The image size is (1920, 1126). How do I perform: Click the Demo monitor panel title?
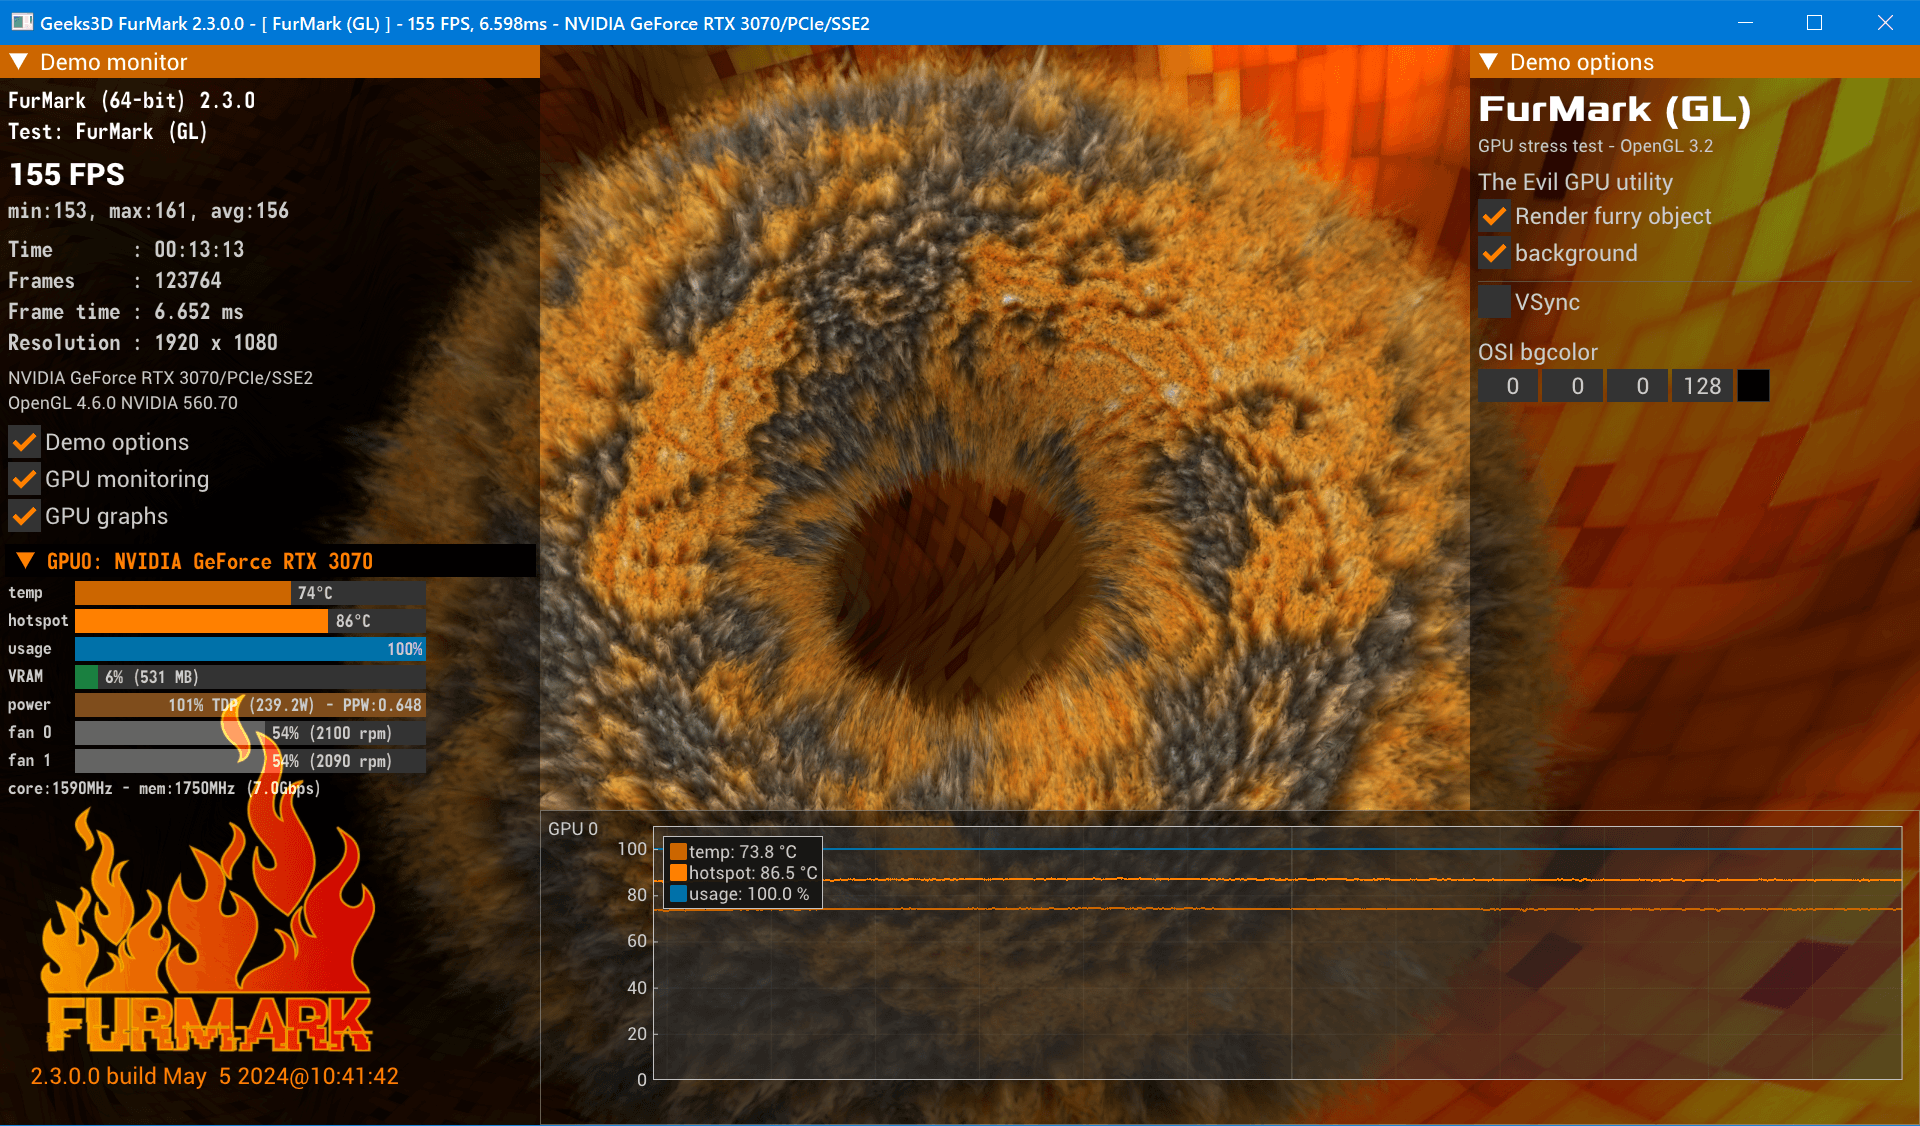(x=113, y=62)
